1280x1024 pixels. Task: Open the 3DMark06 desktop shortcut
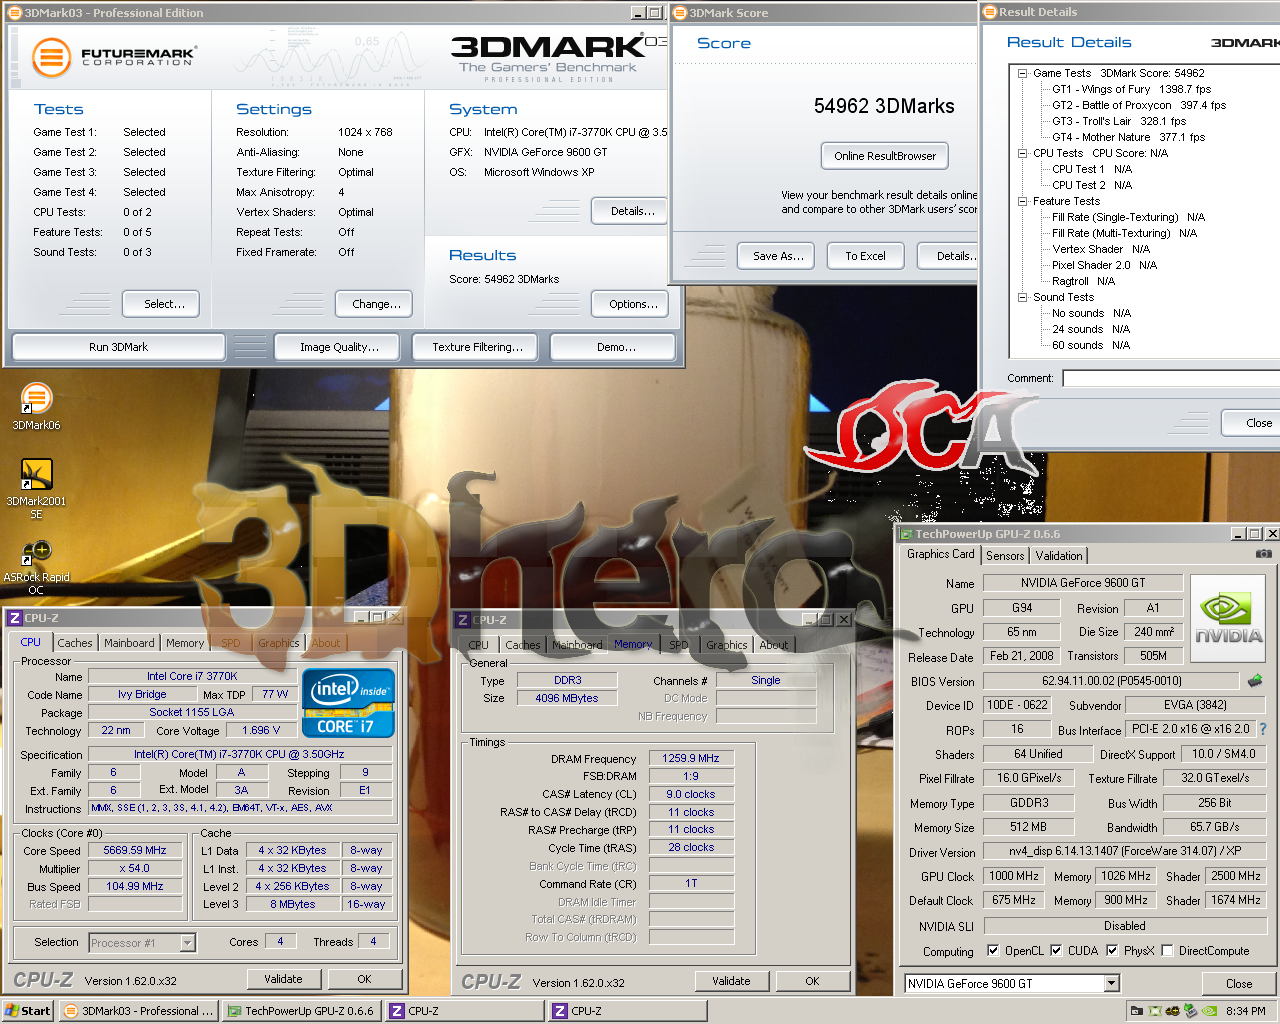point(36,406)
